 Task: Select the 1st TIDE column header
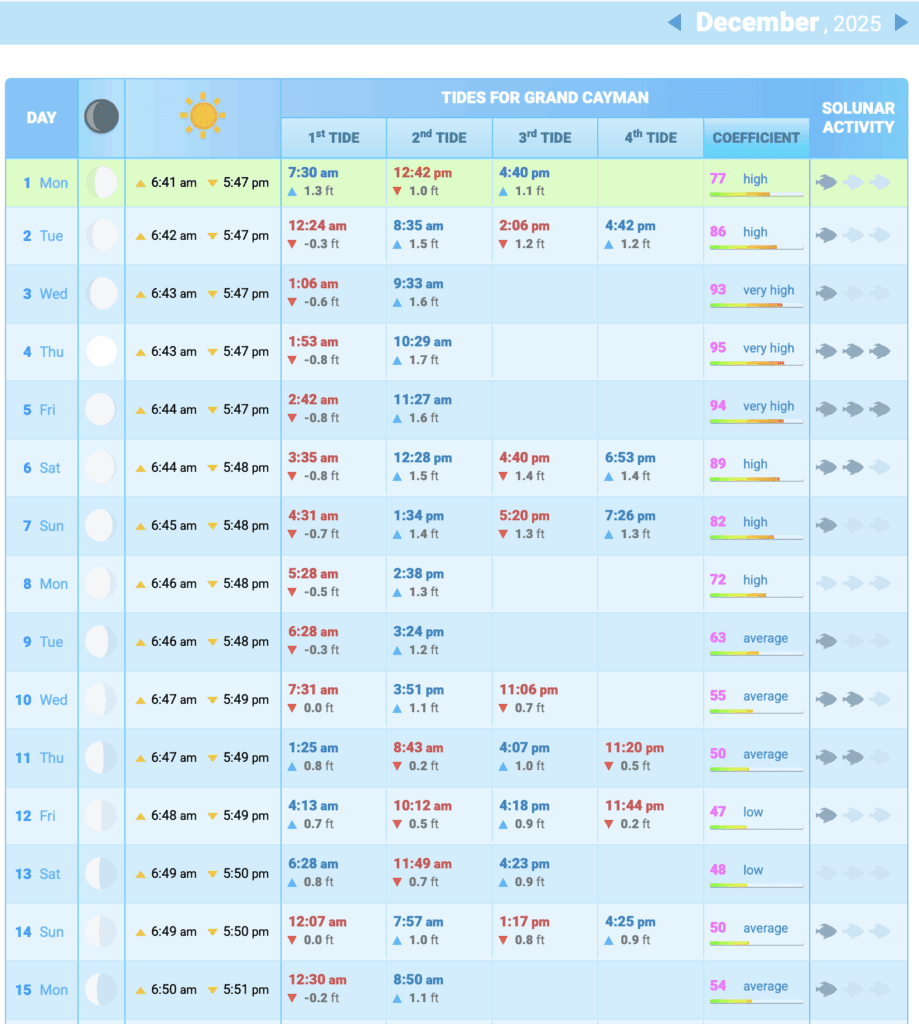click(x=334, y=138)
